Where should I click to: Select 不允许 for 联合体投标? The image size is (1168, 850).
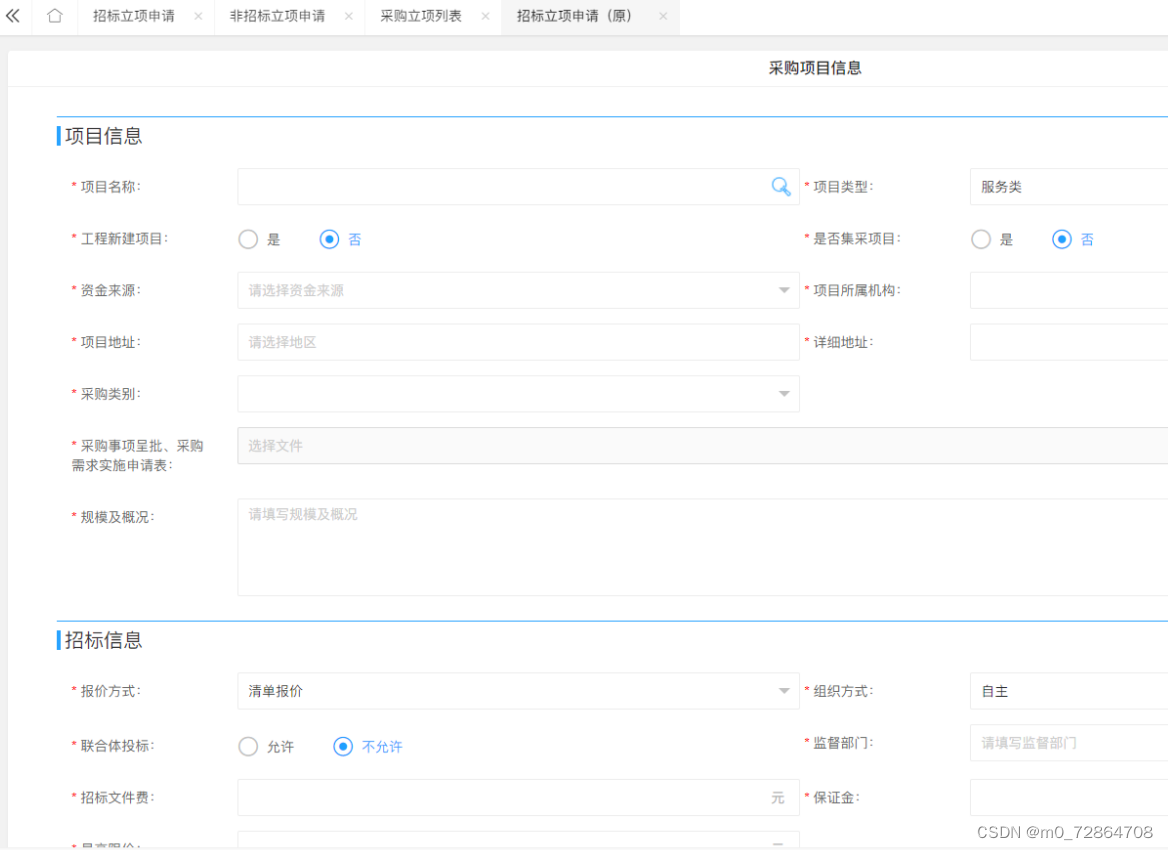[x=343, y=746]
